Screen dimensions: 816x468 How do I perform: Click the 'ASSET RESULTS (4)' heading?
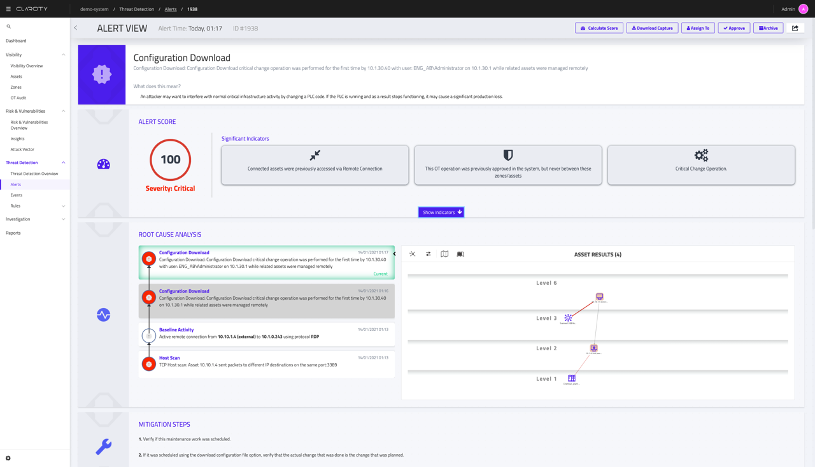click(597, 255)
